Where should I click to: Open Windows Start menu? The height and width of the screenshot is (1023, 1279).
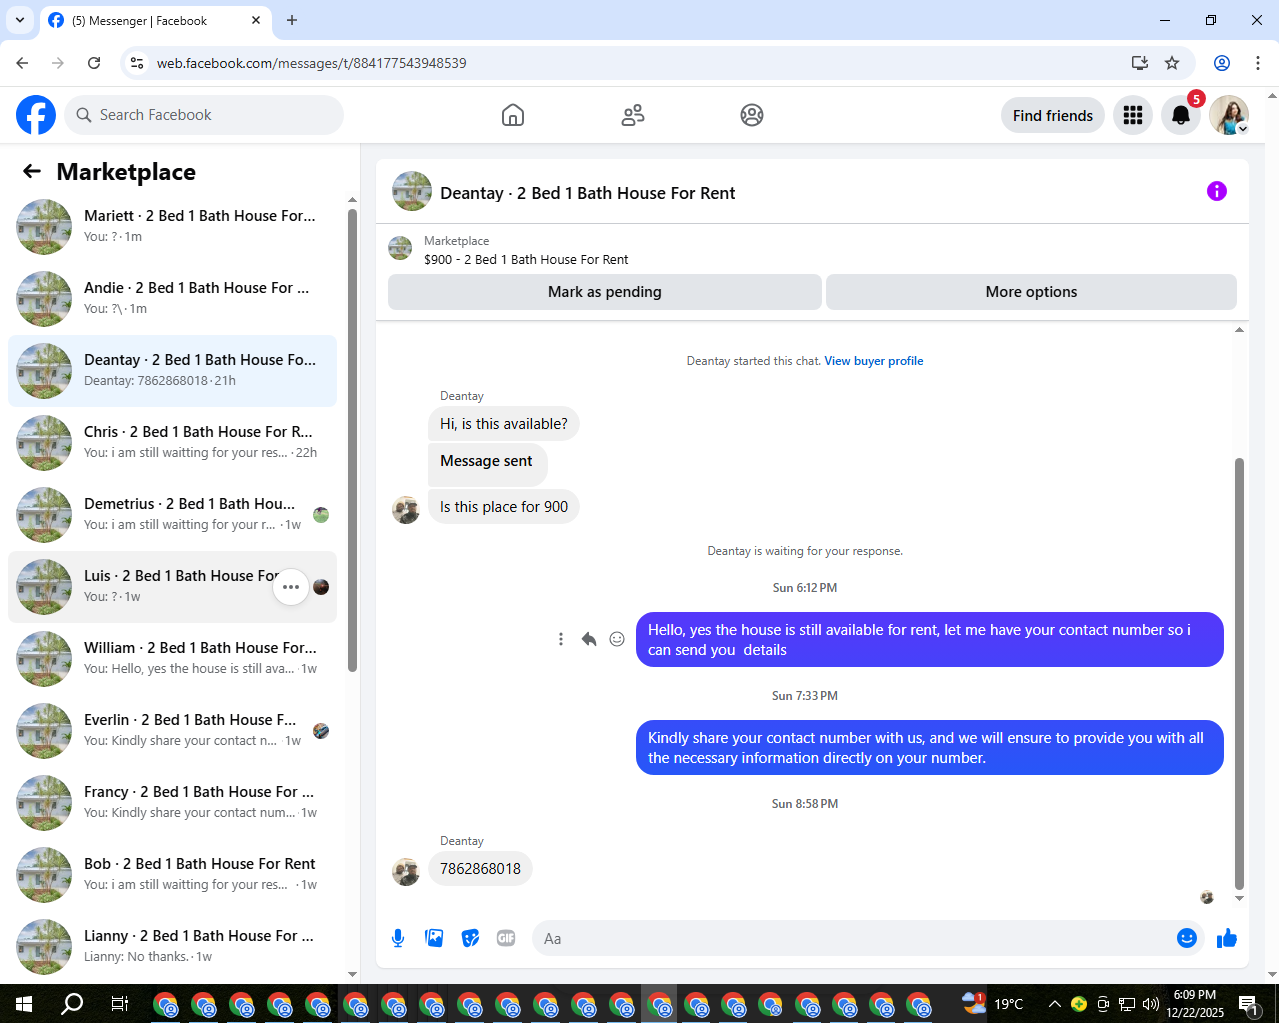pyautogui.click(x=24, y=1003)
